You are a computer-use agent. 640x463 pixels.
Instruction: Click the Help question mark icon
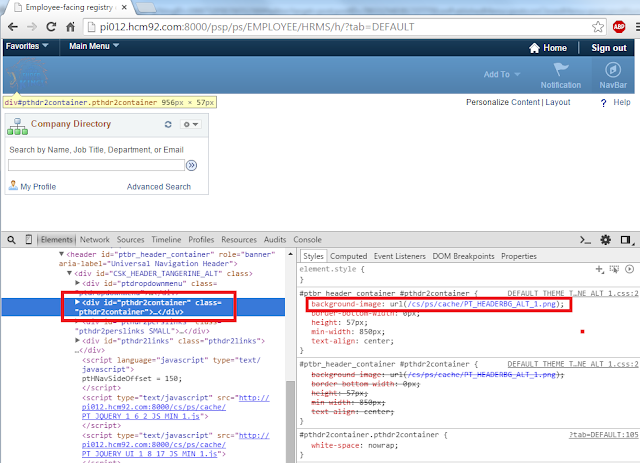point(604,103)
